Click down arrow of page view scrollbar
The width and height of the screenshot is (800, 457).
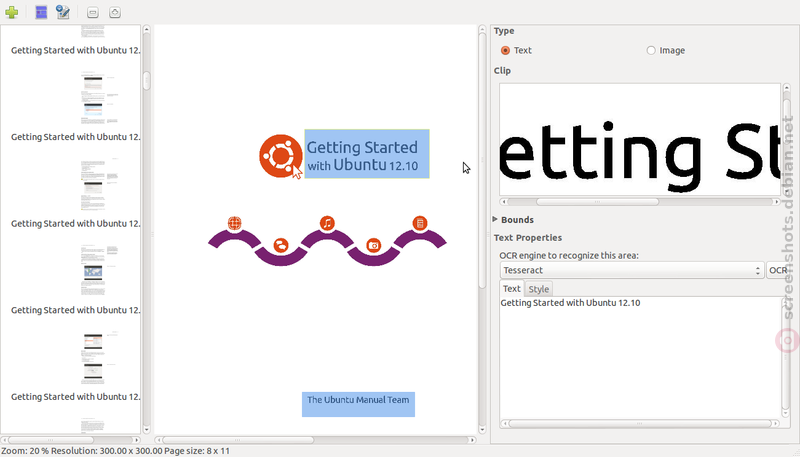[482, 429]
